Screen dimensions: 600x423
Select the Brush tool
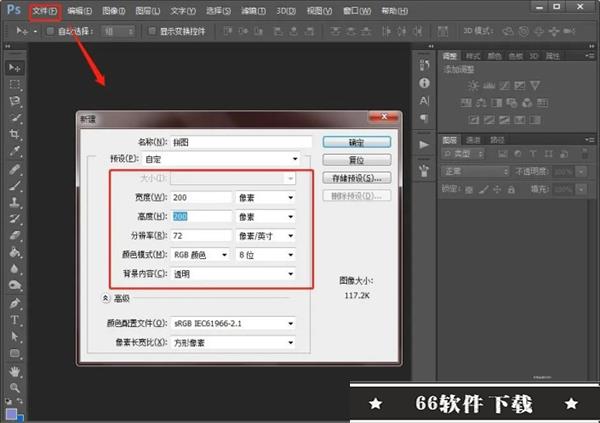click(15, 186)
